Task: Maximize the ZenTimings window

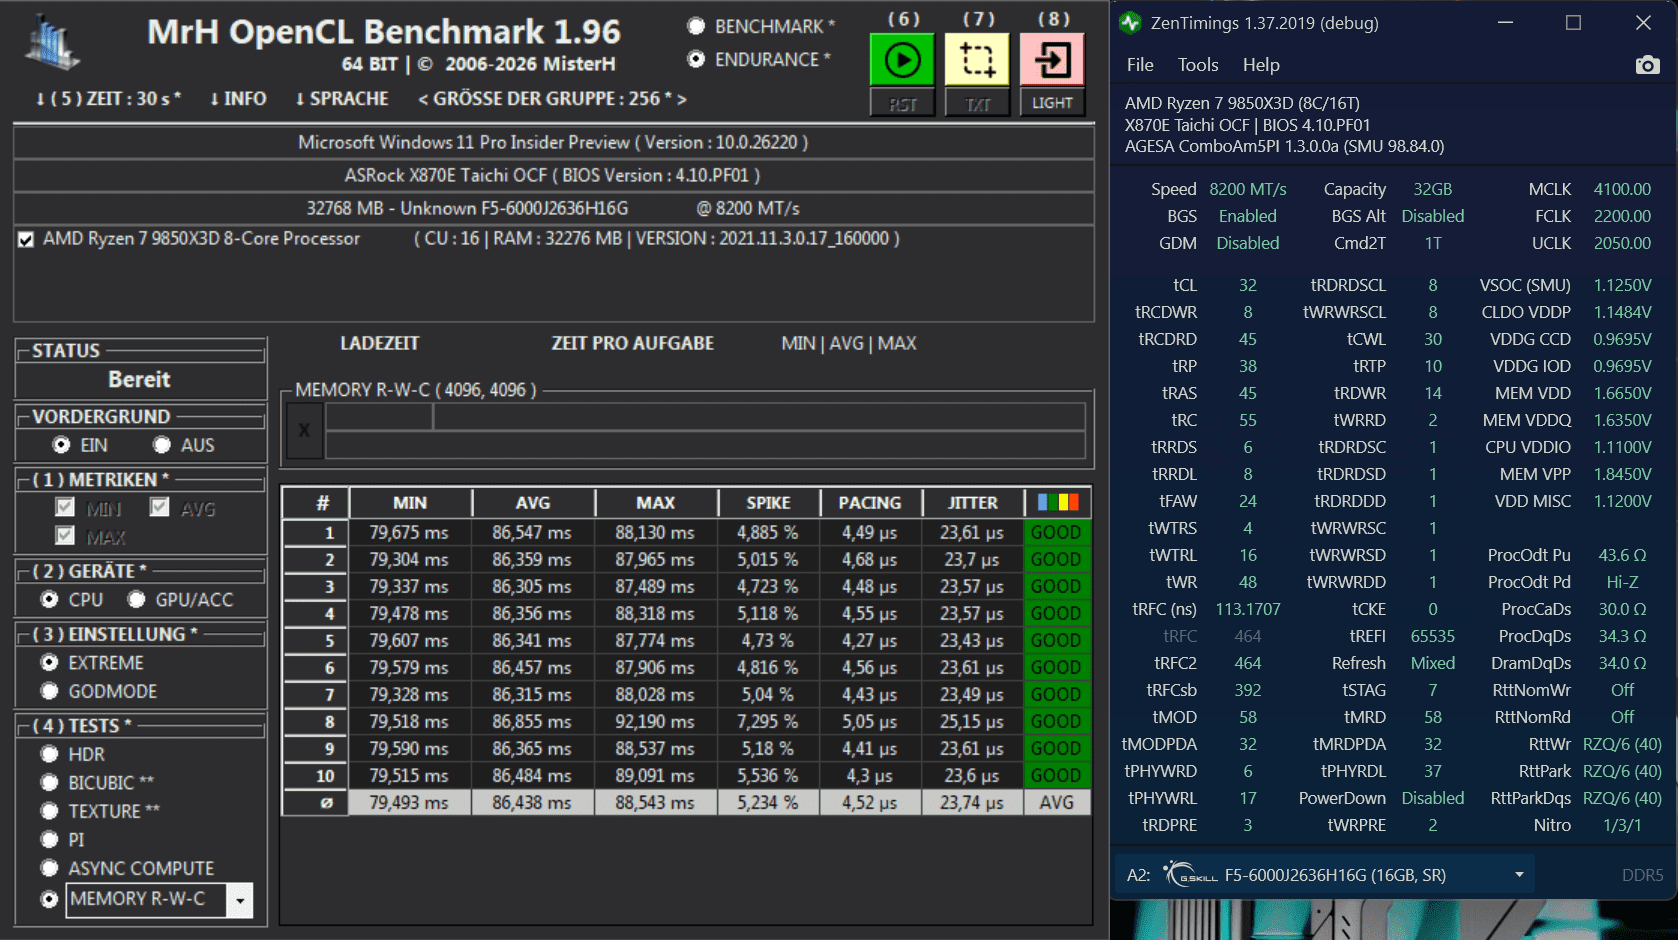Action: click(1573, 23)
